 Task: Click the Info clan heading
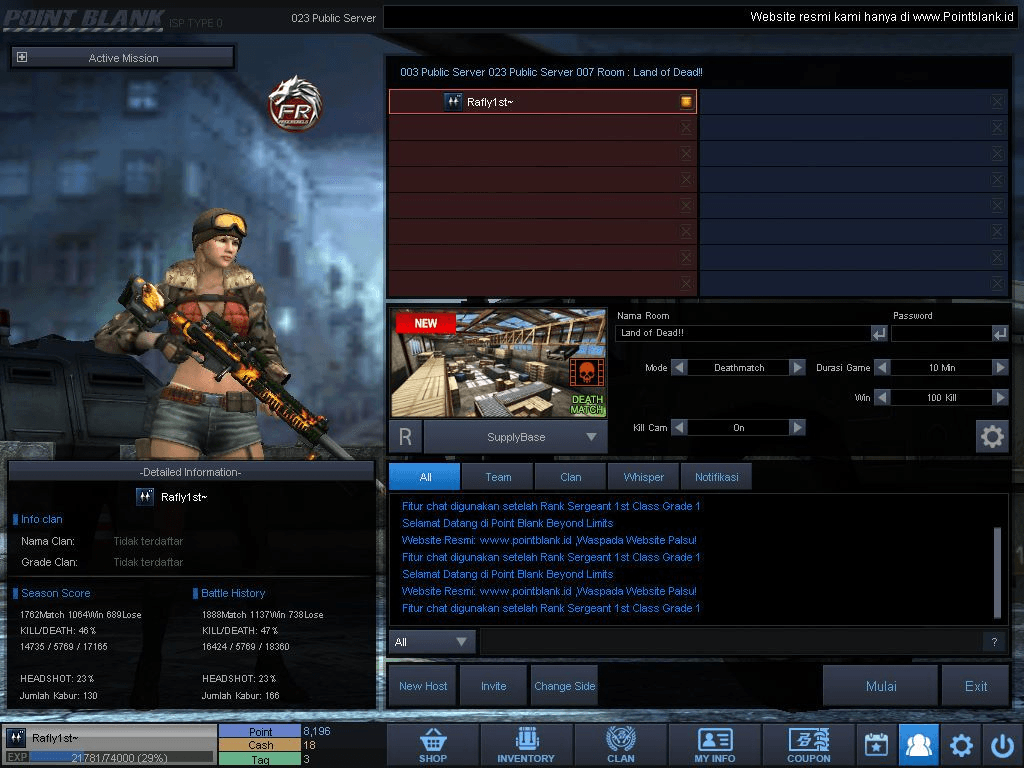pos(41,519)
